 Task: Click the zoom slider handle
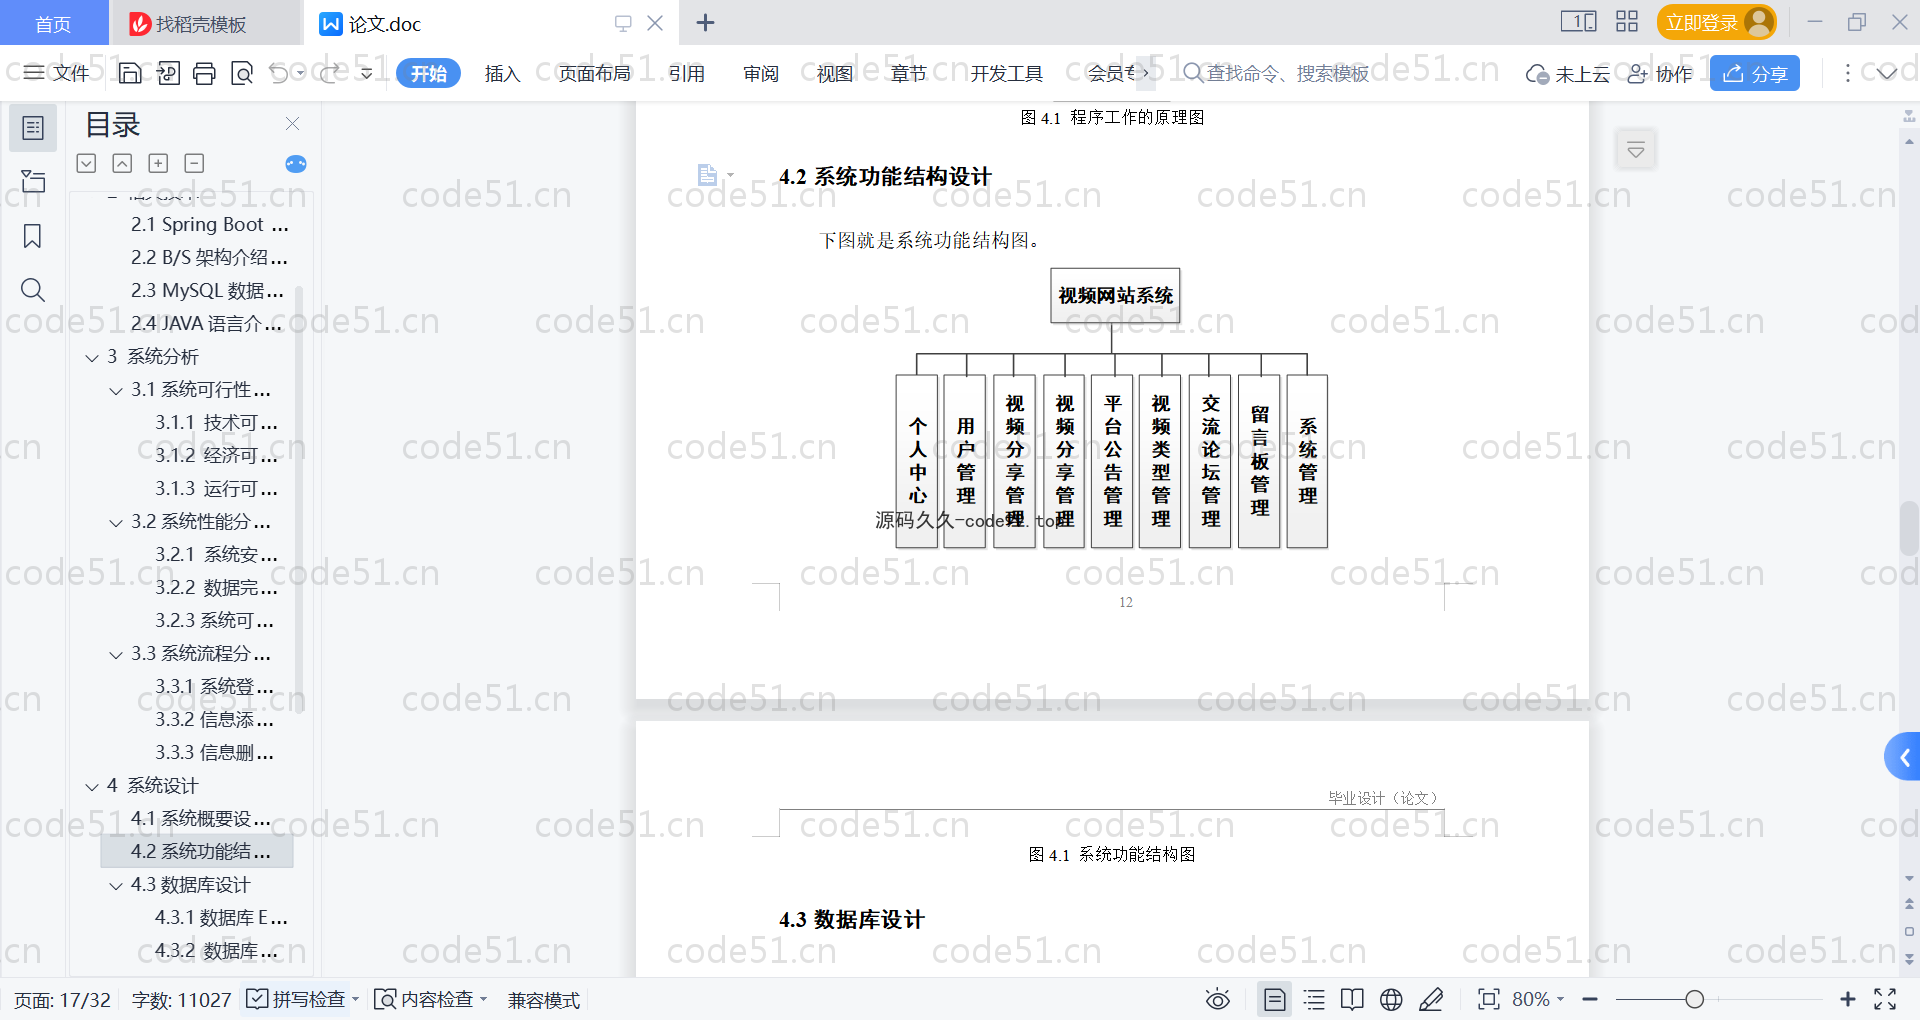(1694, 999)
